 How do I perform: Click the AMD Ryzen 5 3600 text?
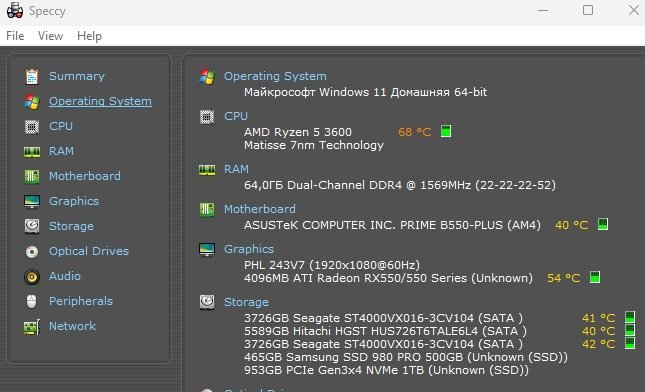click(x=298, y=132)
